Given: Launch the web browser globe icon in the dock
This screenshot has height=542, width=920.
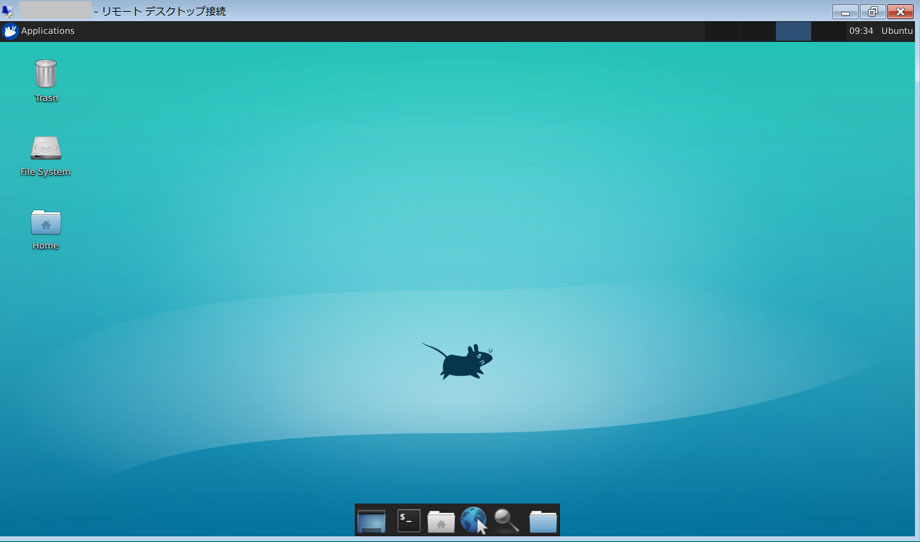Looking at the screenshot, I should point(474,520).
